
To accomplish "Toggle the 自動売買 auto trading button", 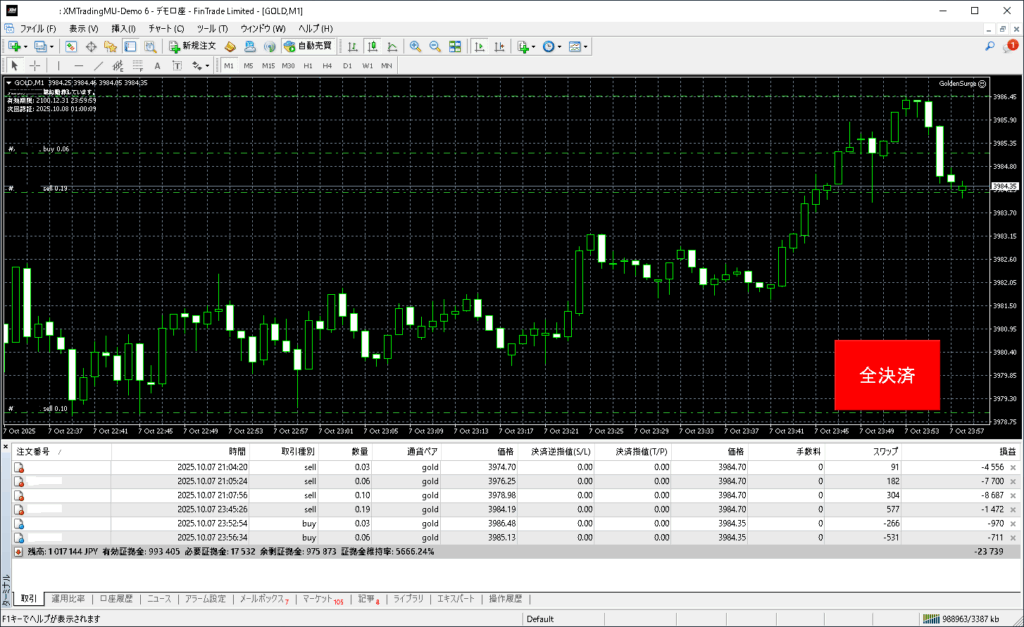I will pyautogui.click(x=308, y=46).
